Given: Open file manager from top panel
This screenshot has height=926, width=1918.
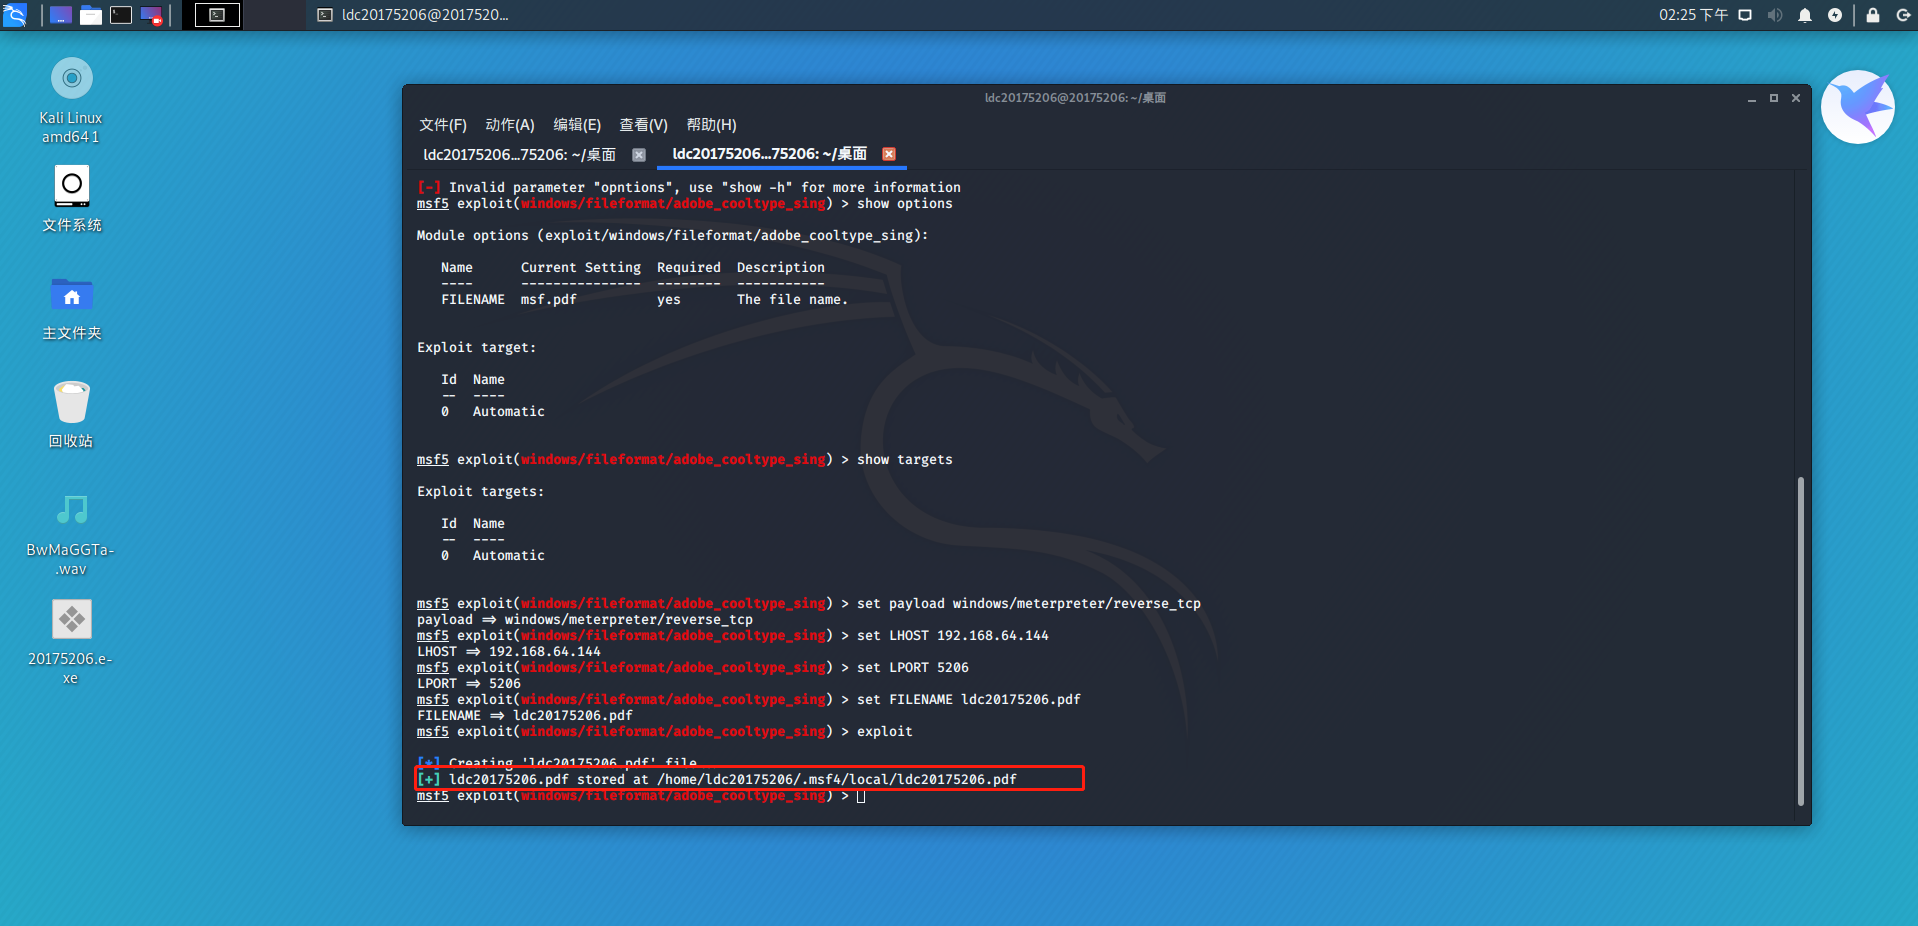Looking at the screenshot, I should pos(91,15).
